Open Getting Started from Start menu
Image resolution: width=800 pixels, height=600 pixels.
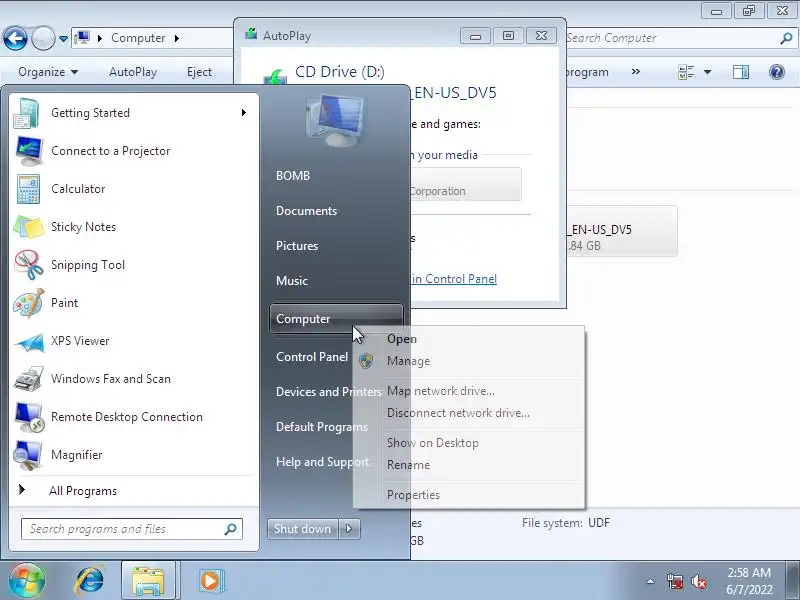134,113
